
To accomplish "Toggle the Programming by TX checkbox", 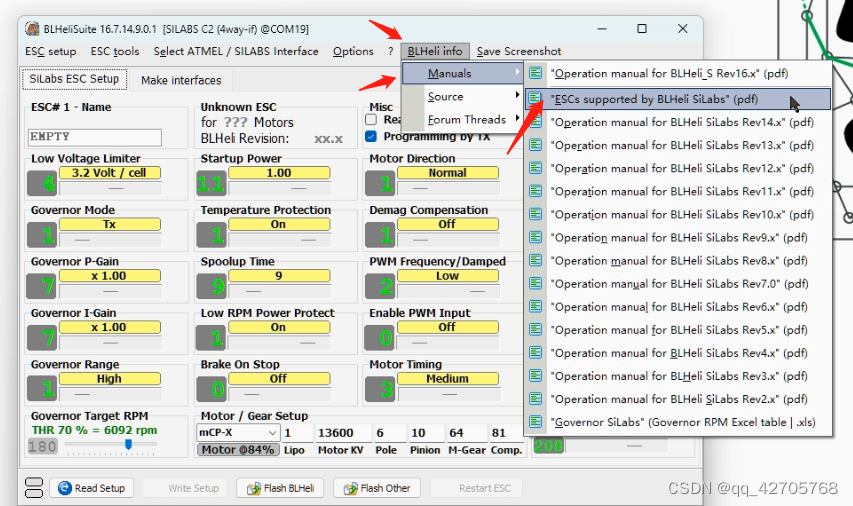I will [371, 136].
